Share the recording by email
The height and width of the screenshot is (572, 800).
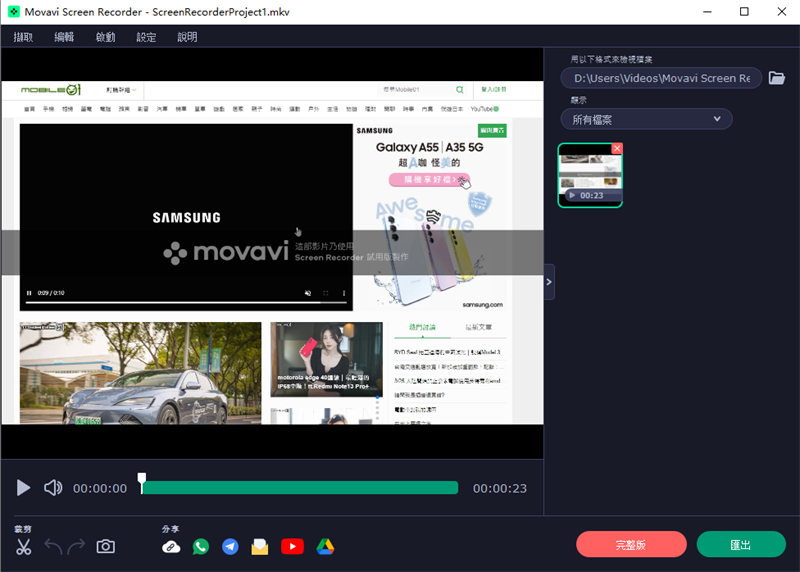[x=260, y=547]
